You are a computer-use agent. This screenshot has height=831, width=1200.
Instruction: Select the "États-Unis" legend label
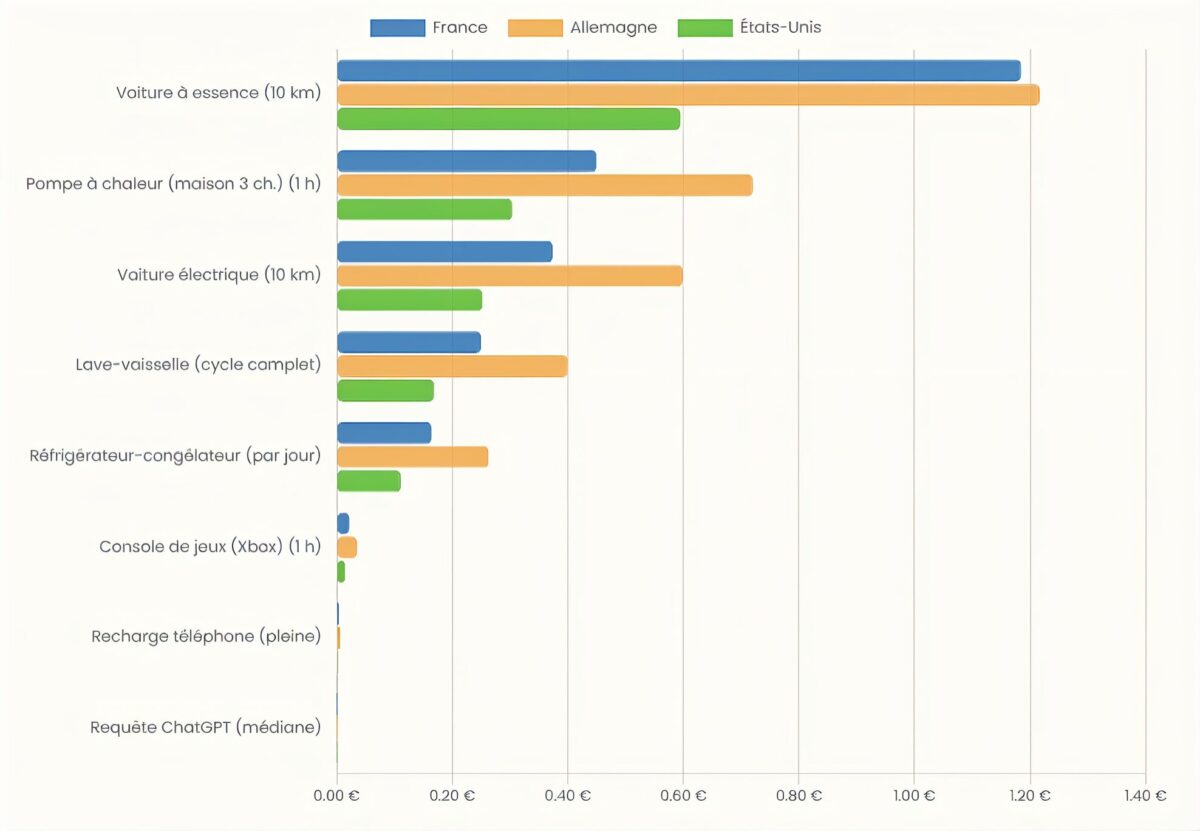pos(781,28)
